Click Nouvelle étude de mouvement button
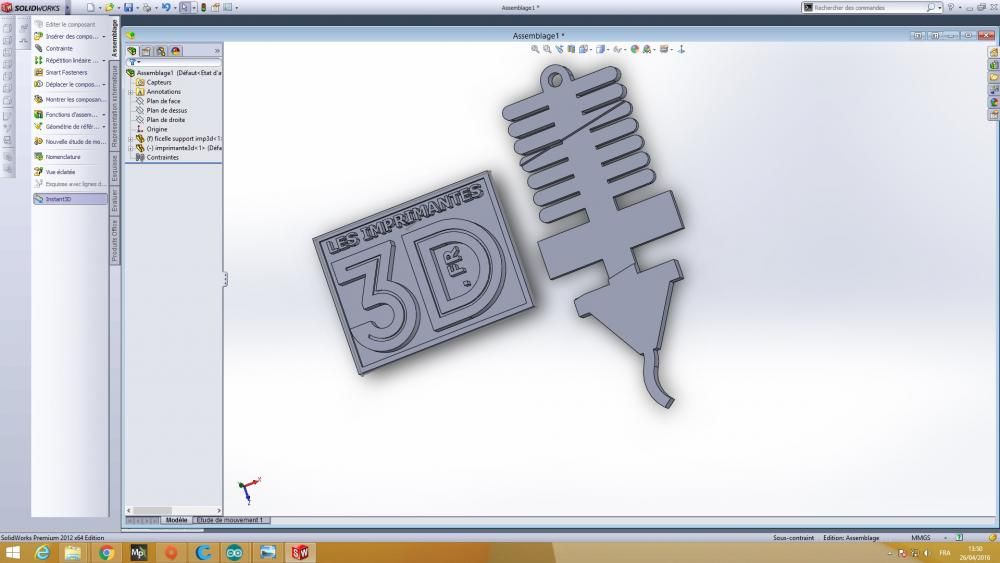This screenshot has width=1000, height=563. 70,142
